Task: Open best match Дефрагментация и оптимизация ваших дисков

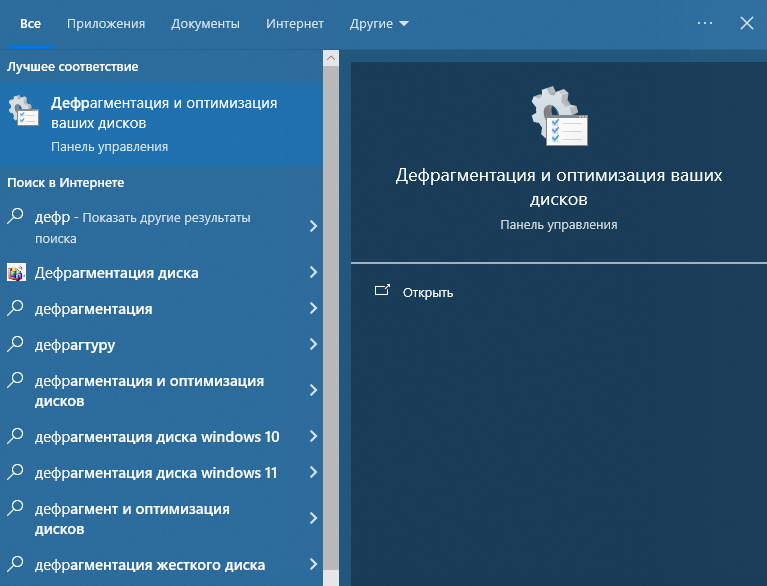Action: pyautogui.click(x=161, y=124)
